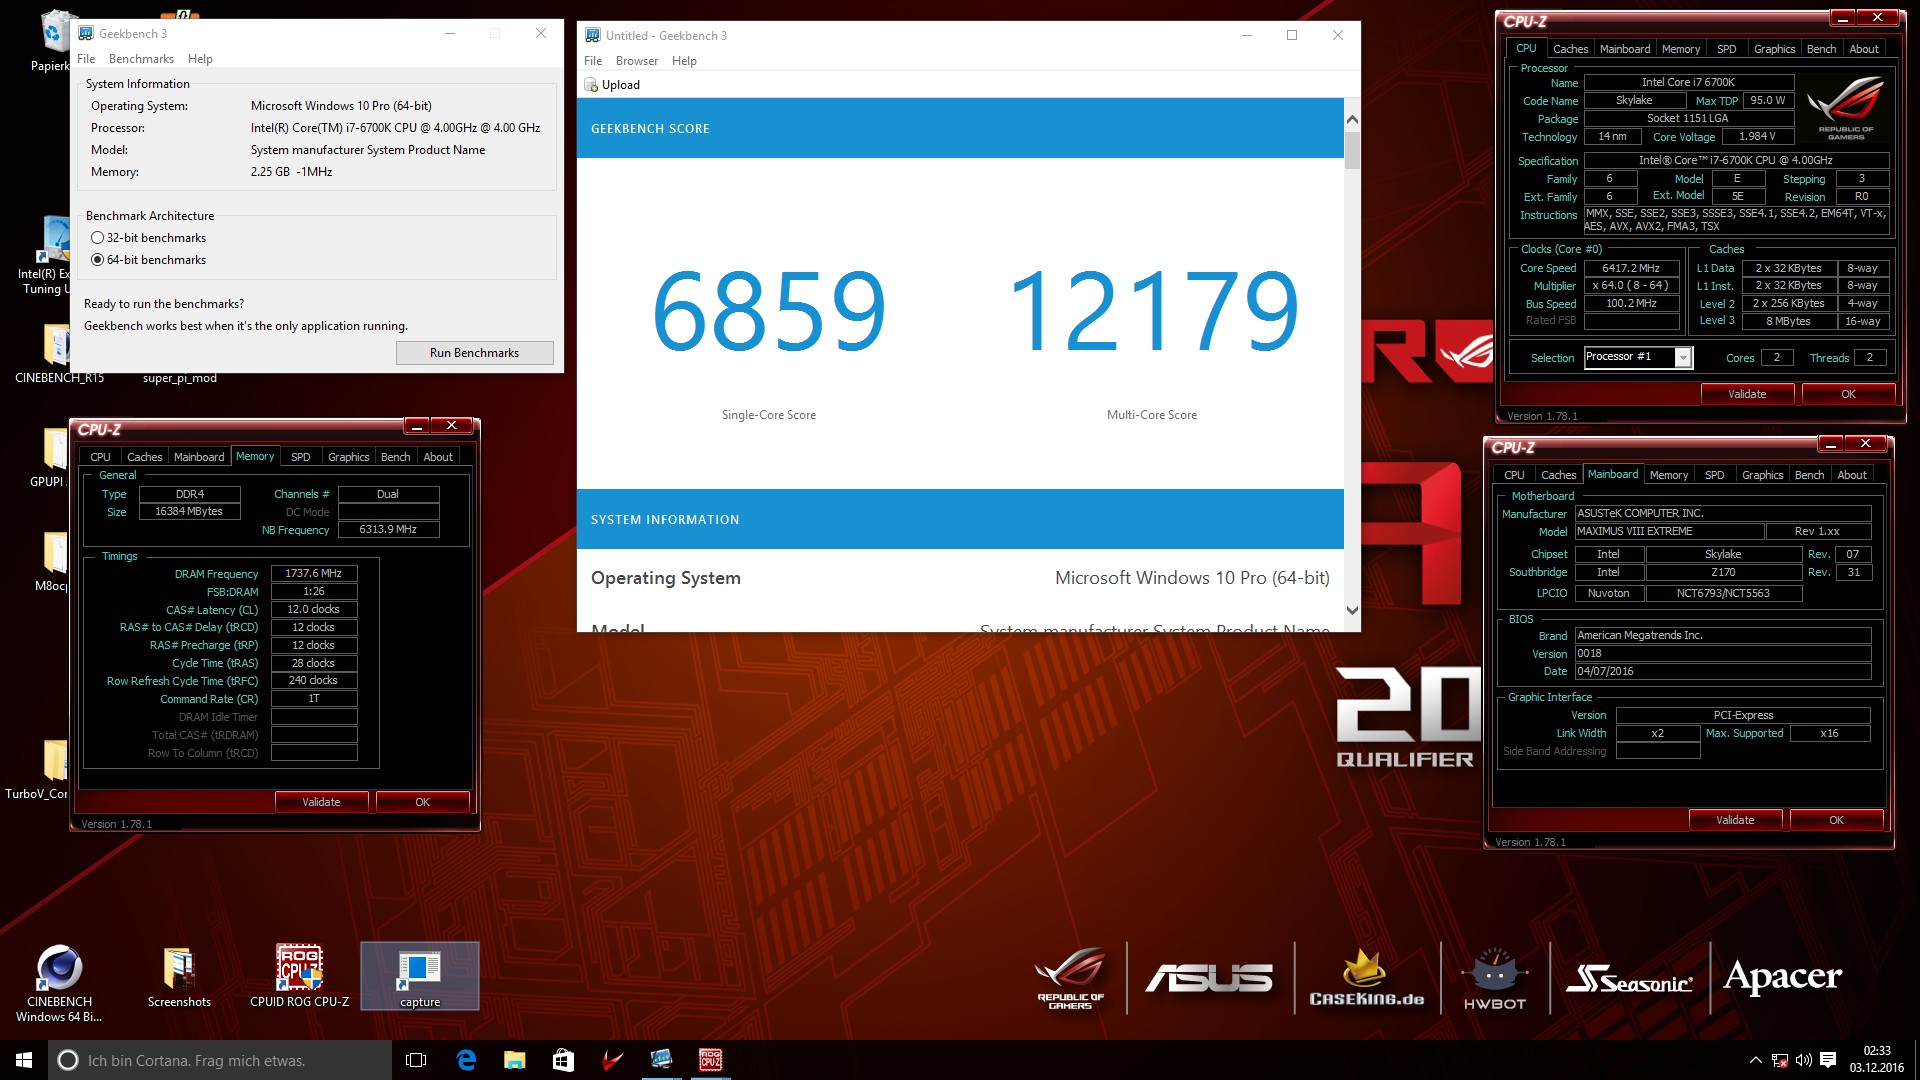The height and width of the screenshot is (1080, 1920).
Task: Click the Geekbench results scrollbar thumb
Action: tap(1352, 150)
